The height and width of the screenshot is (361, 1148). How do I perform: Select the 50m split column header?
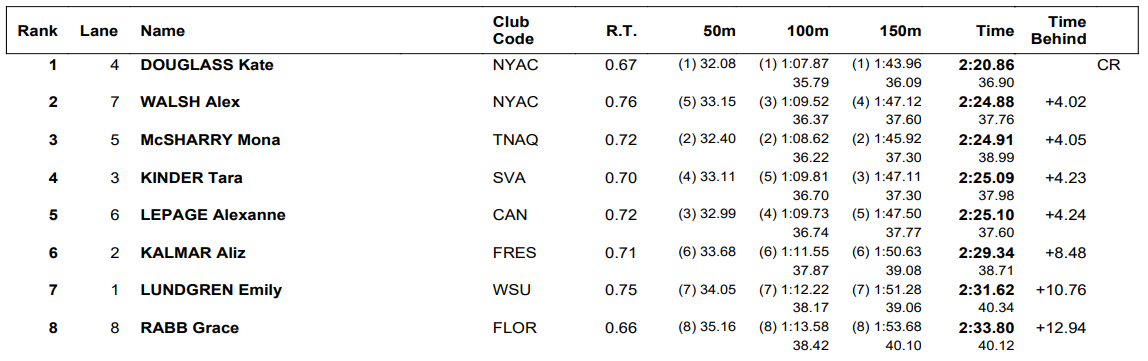pyautogui.click(x=718, y=31)
